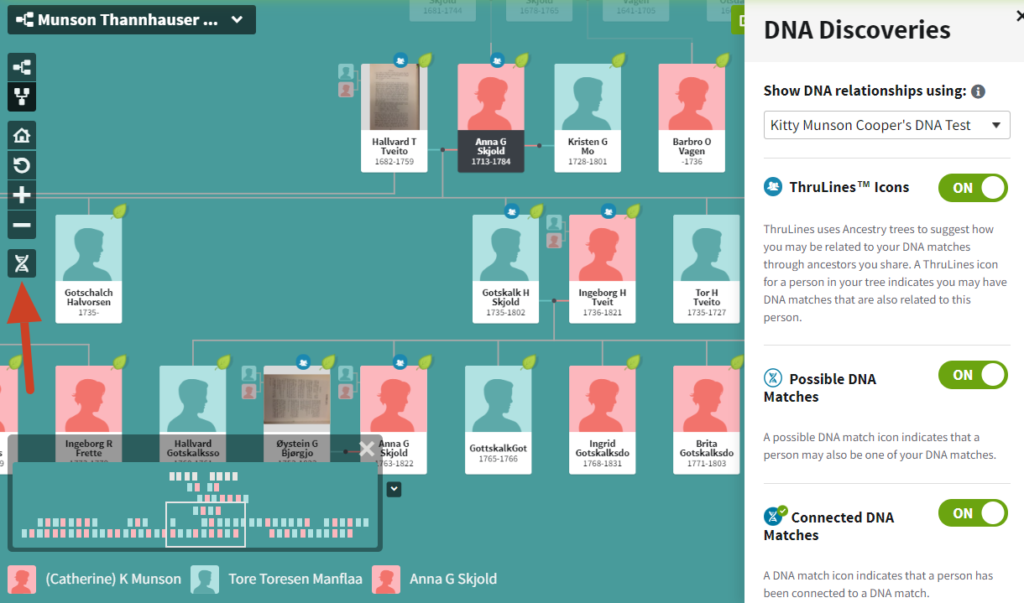This screenshot has height=603, width=1024.
Task: Click parents mini icon left of Hallvard T Tveito
Action: 346,80
